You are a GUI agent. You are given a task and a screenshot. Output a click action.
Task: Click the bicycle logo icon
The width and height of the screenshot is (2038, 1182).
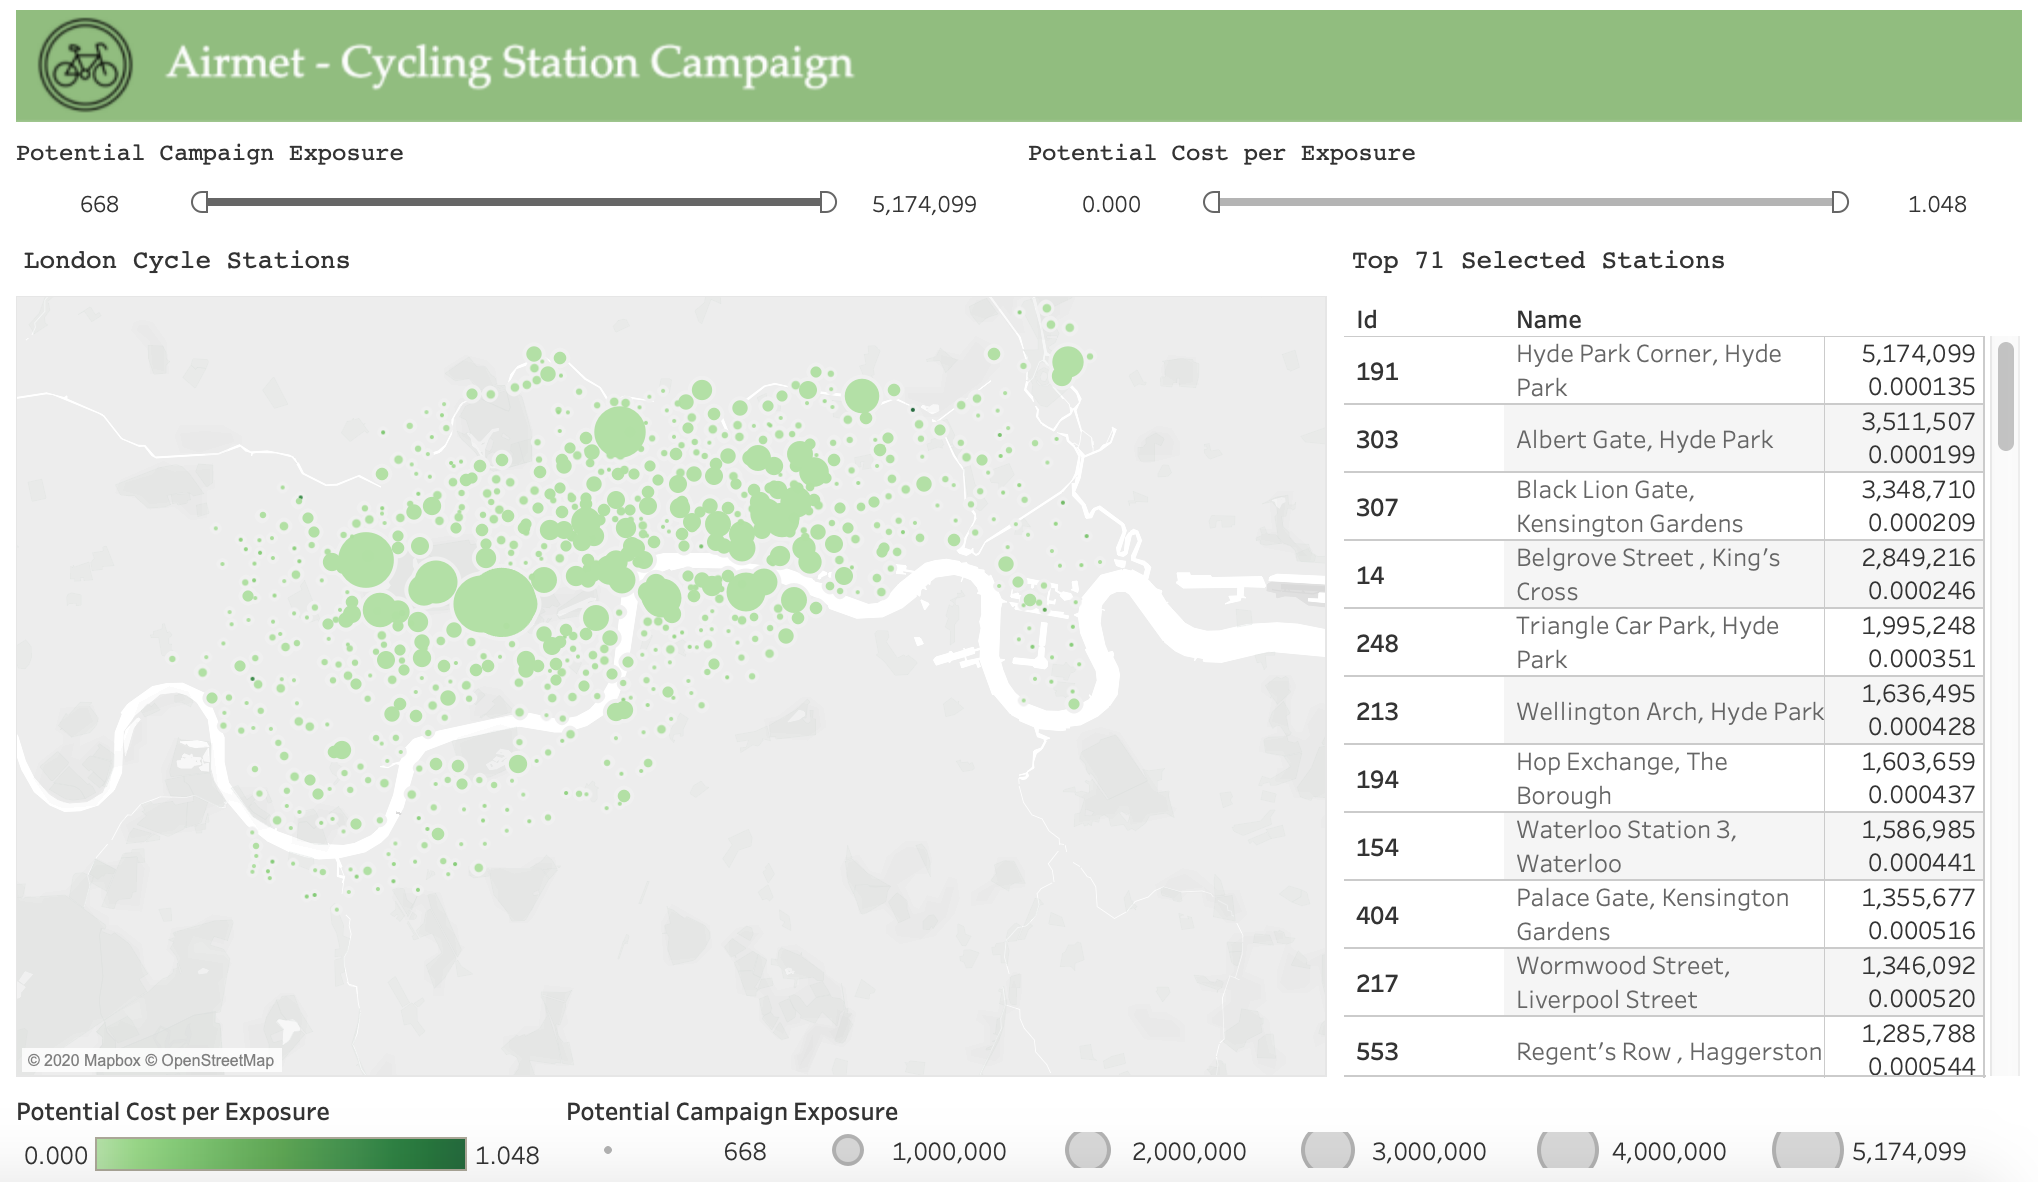click(85, 65)
